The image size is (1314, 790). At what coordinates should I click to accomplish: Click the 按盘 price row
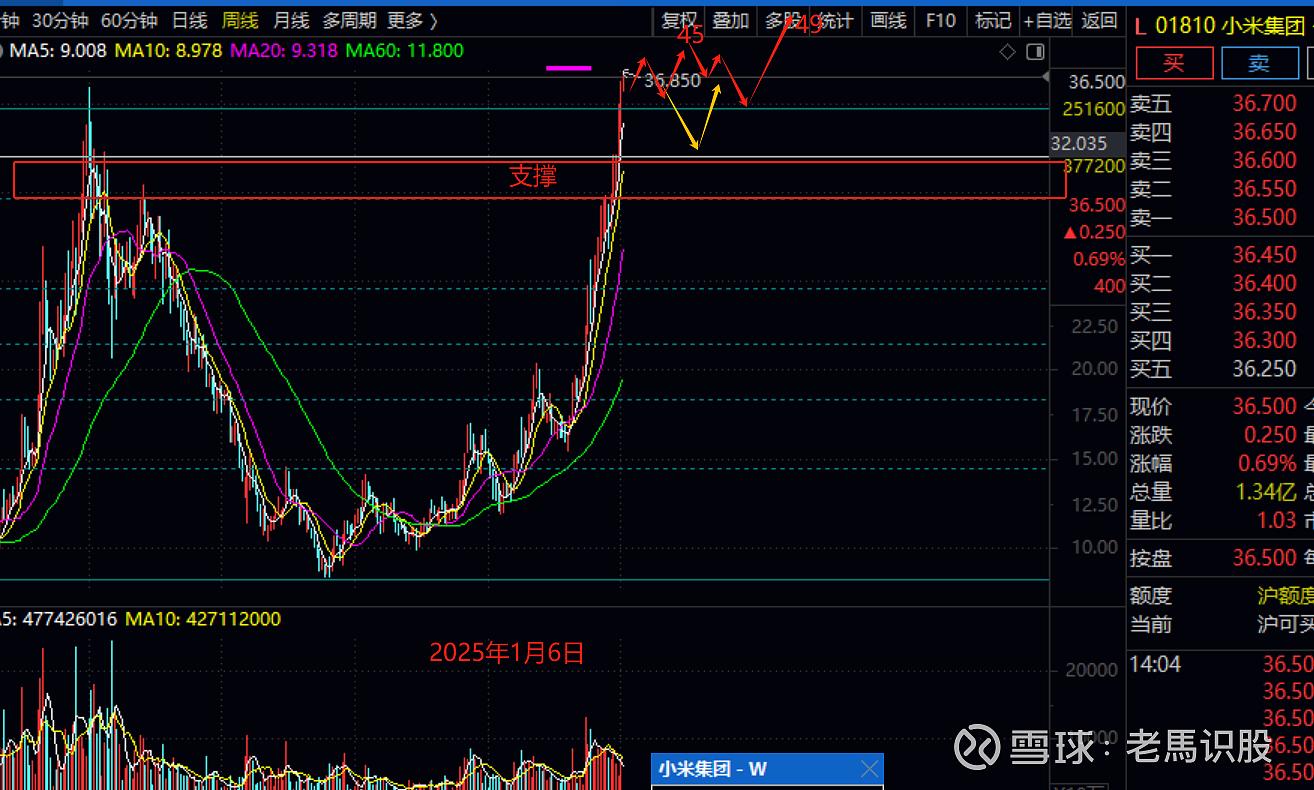(x=1220, y=558)
